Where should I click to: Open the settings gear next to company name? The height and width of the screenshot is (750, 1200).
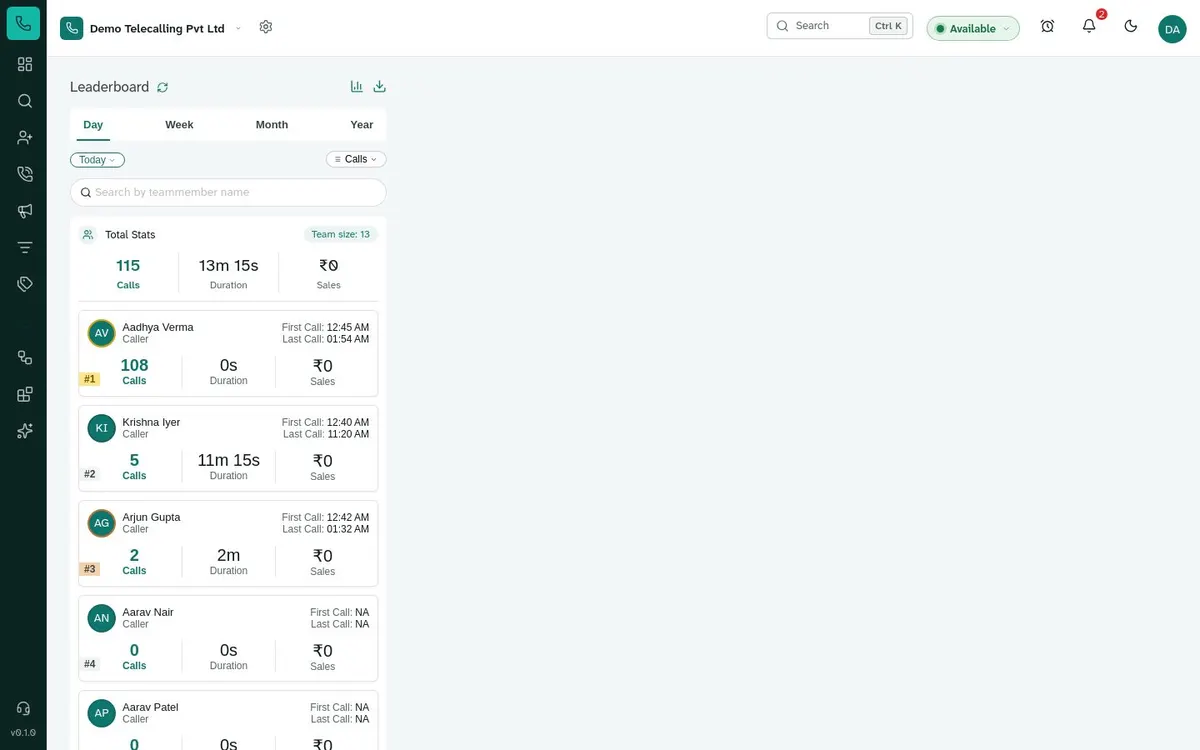[266, 27]
